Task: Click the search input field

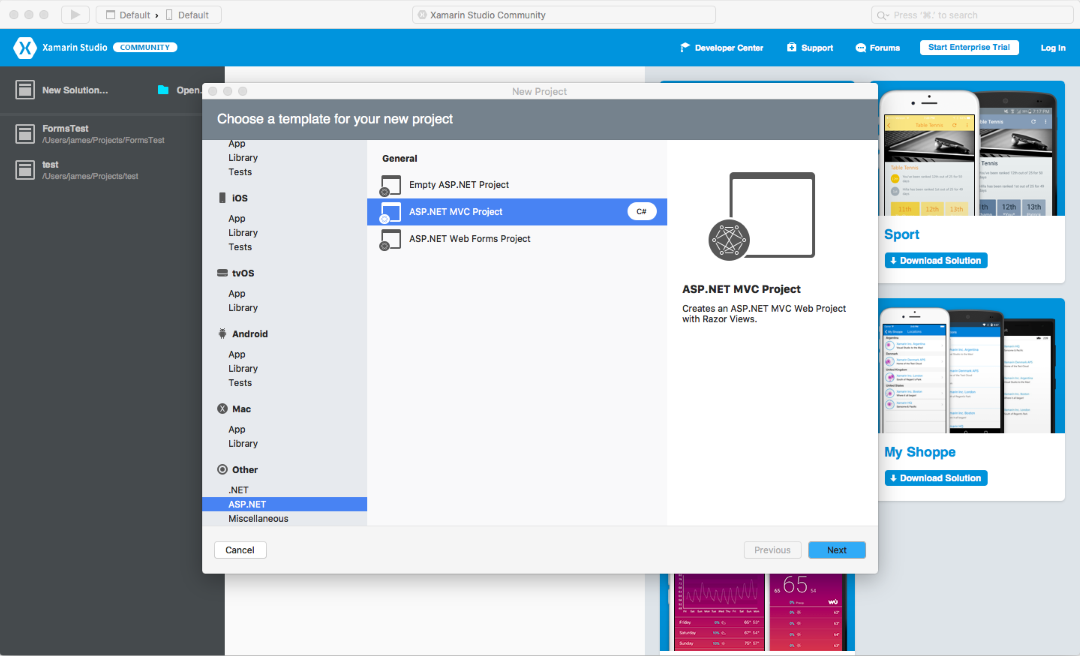Action: point(971,15)
